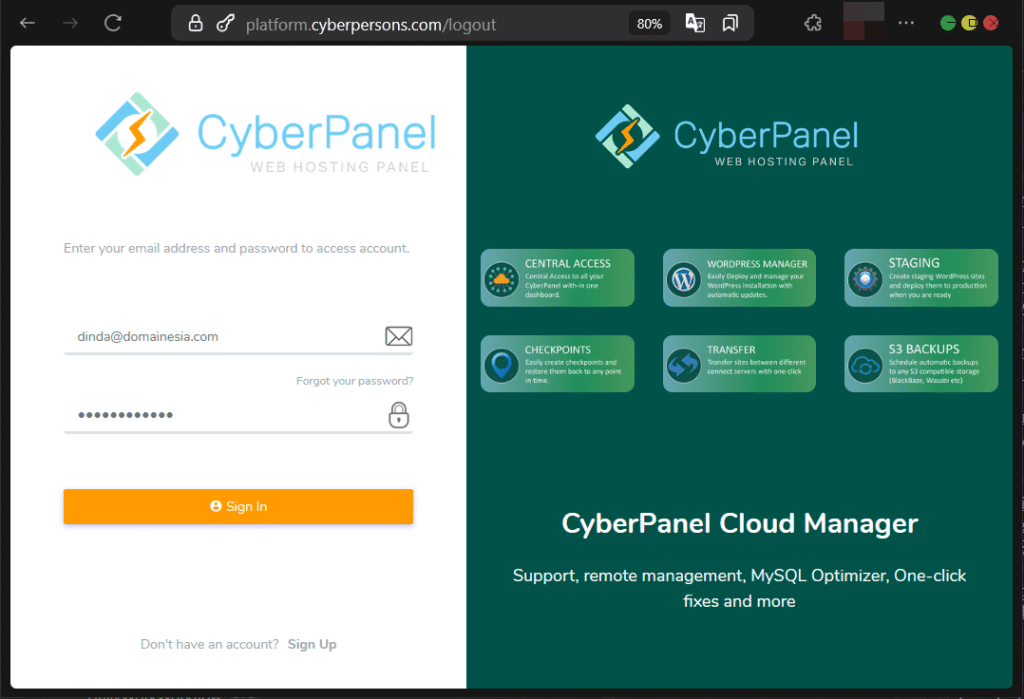Select the platform.cyberpersons.com/logout URL field
Screen dimensions: 1024x699
(x=370, y=25)
